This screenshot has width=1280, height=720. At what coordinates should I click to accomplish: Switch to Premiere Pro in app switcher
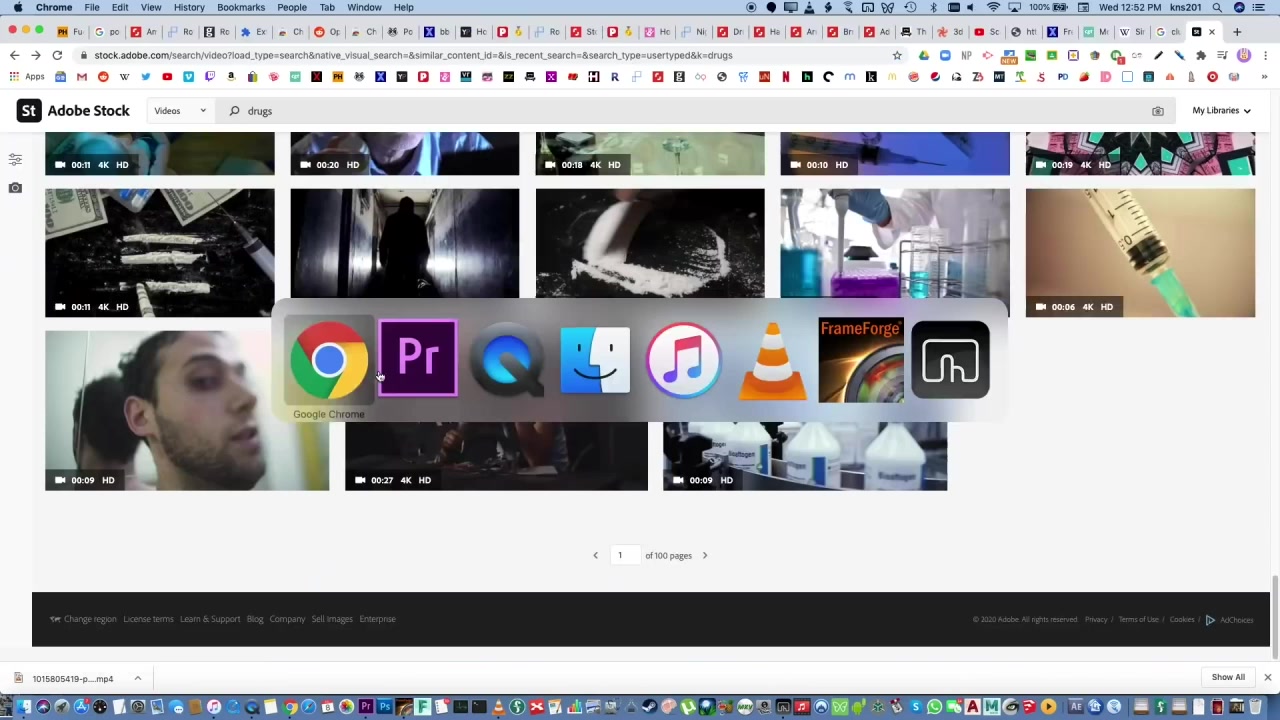(418, 360)
